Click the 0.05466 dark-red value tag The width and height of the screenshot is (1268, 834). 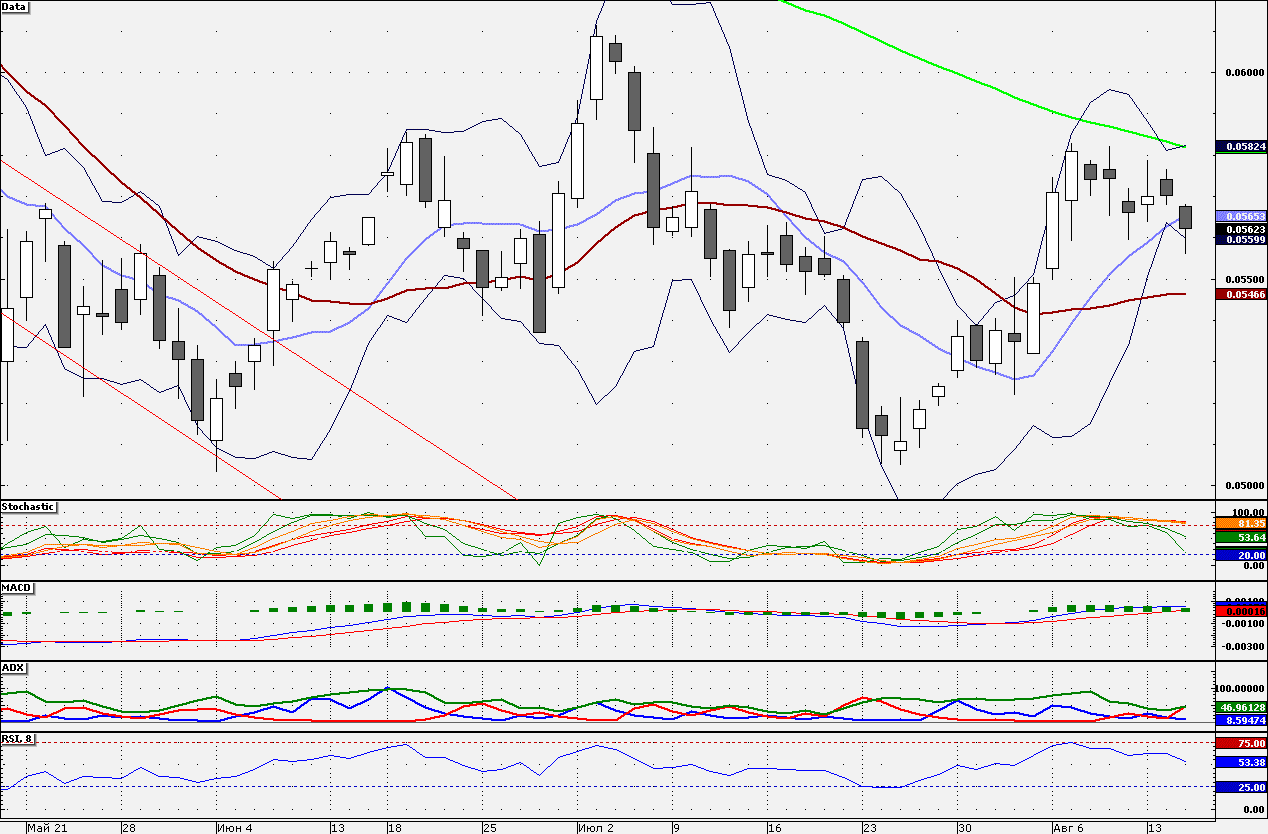click(1241, 294)
